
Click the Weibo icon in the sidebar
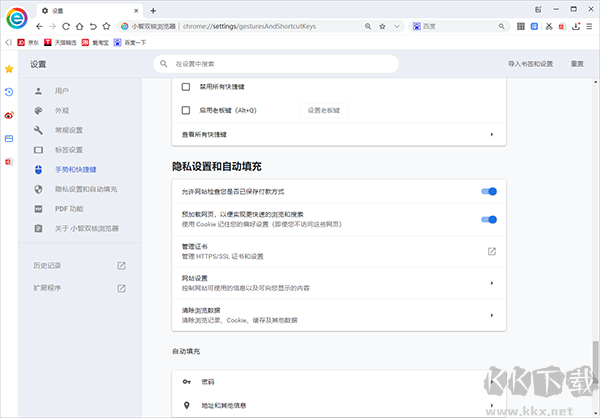[9, 115]
